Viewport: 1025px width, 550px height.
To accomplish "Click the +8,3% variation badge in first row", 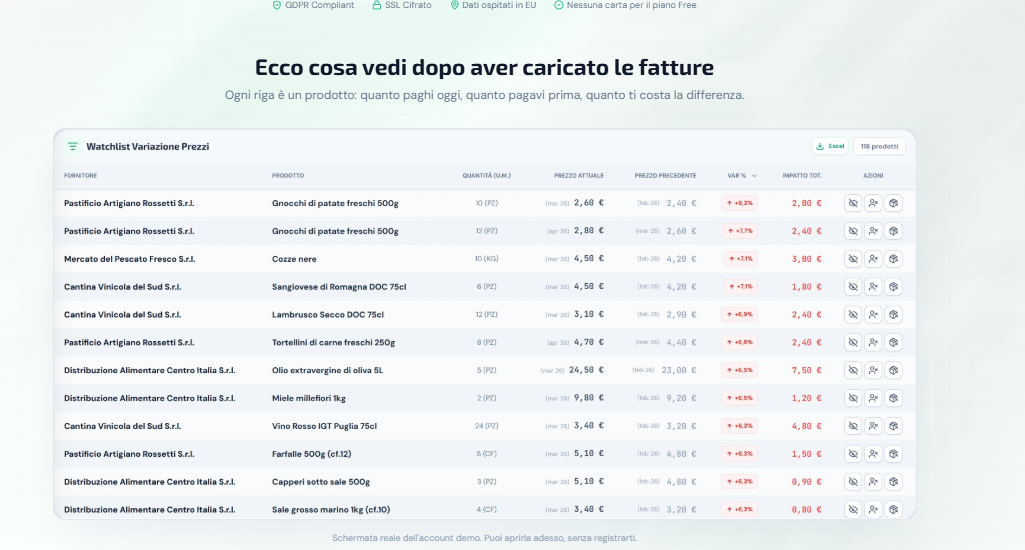I will 739,203.
